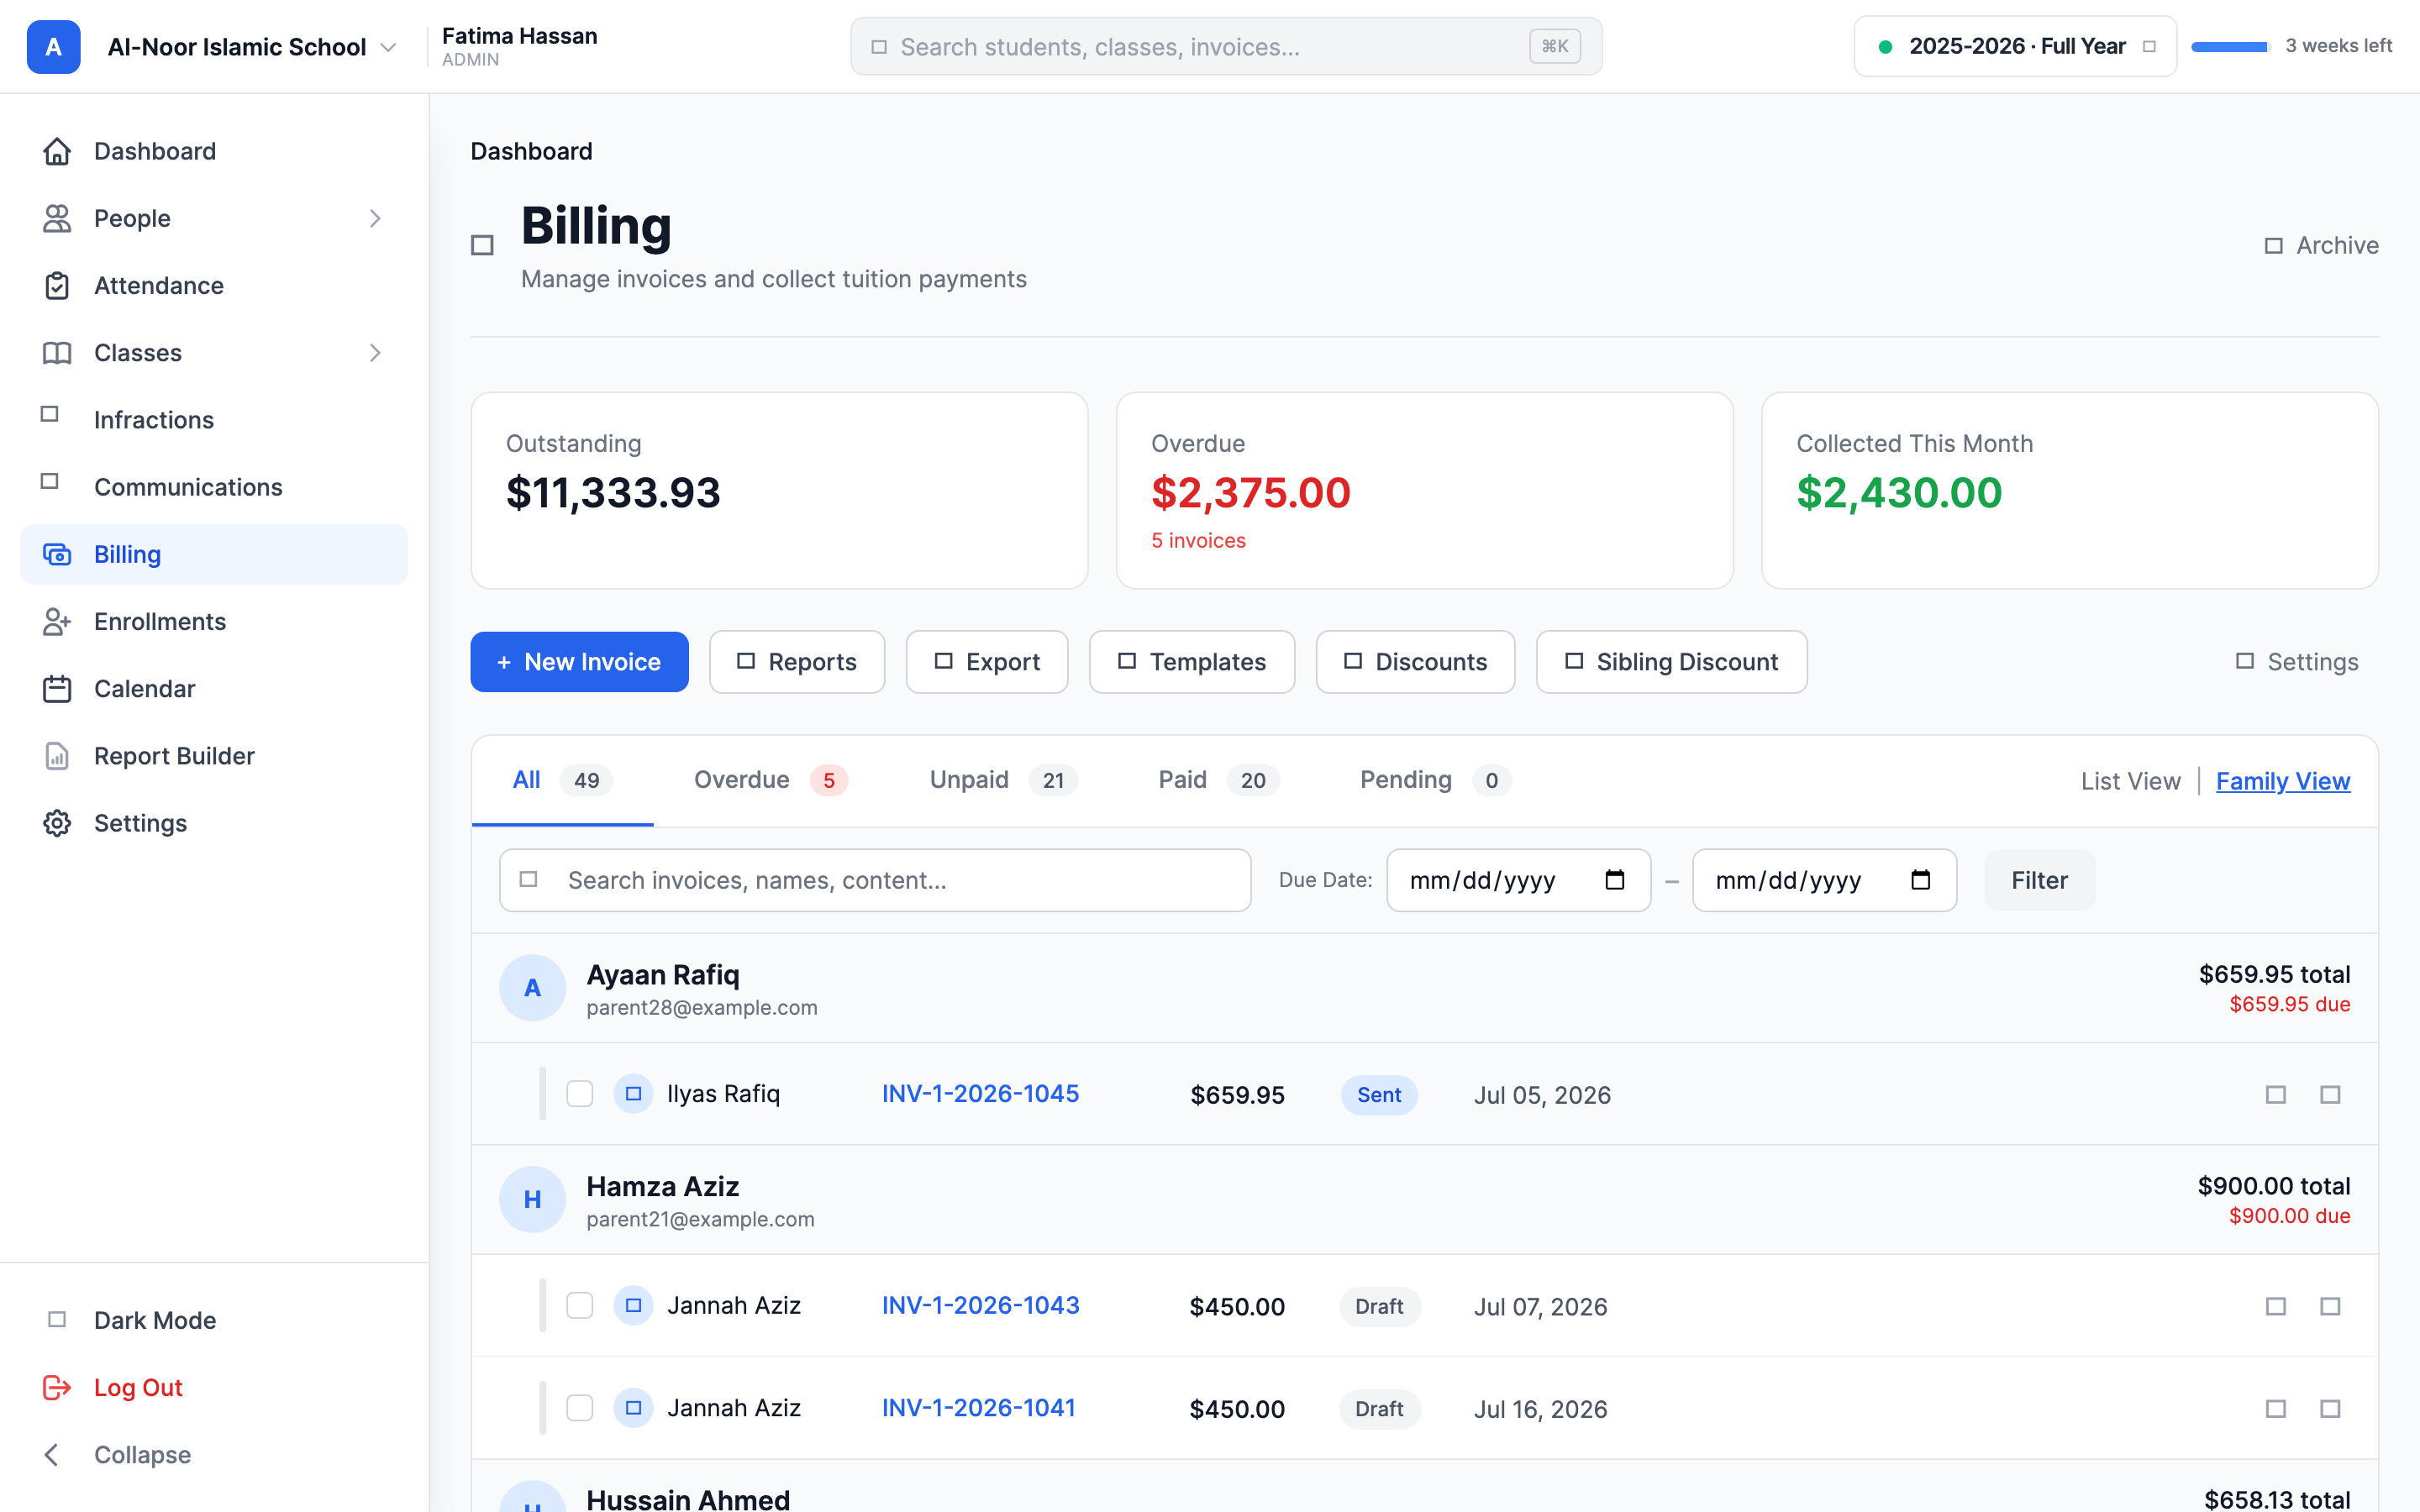Click last action icon on INV-1-2026-1041 row
This screenshot has height=1512, width=2420.
point(2330,1408)
